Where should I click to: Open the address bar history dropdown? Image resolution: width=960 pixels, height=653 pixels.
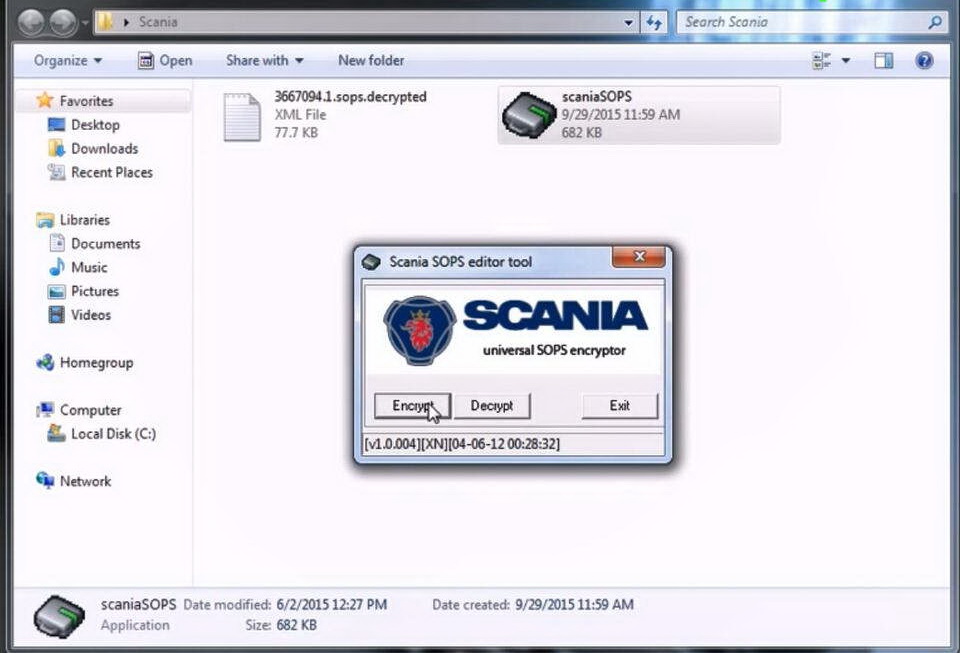(629, 23)
